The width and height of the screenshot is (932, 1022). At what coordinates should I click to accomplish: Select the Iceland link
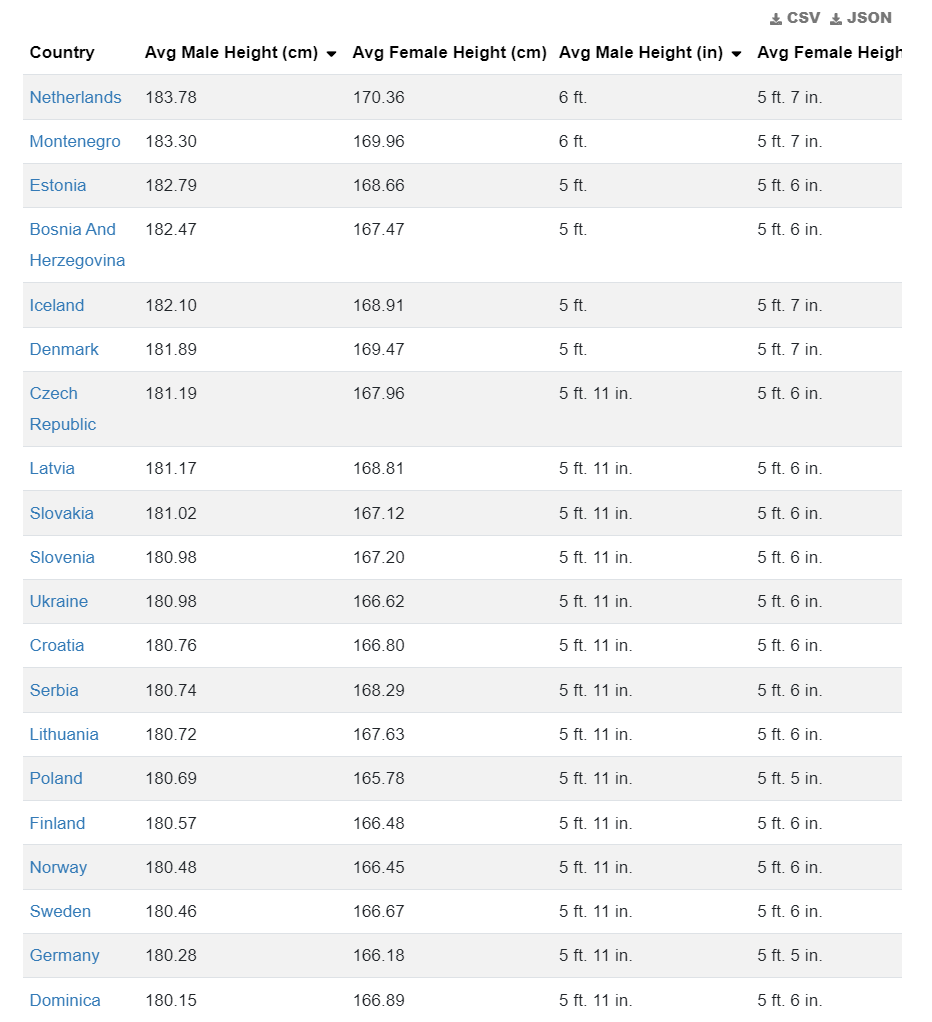57,305
